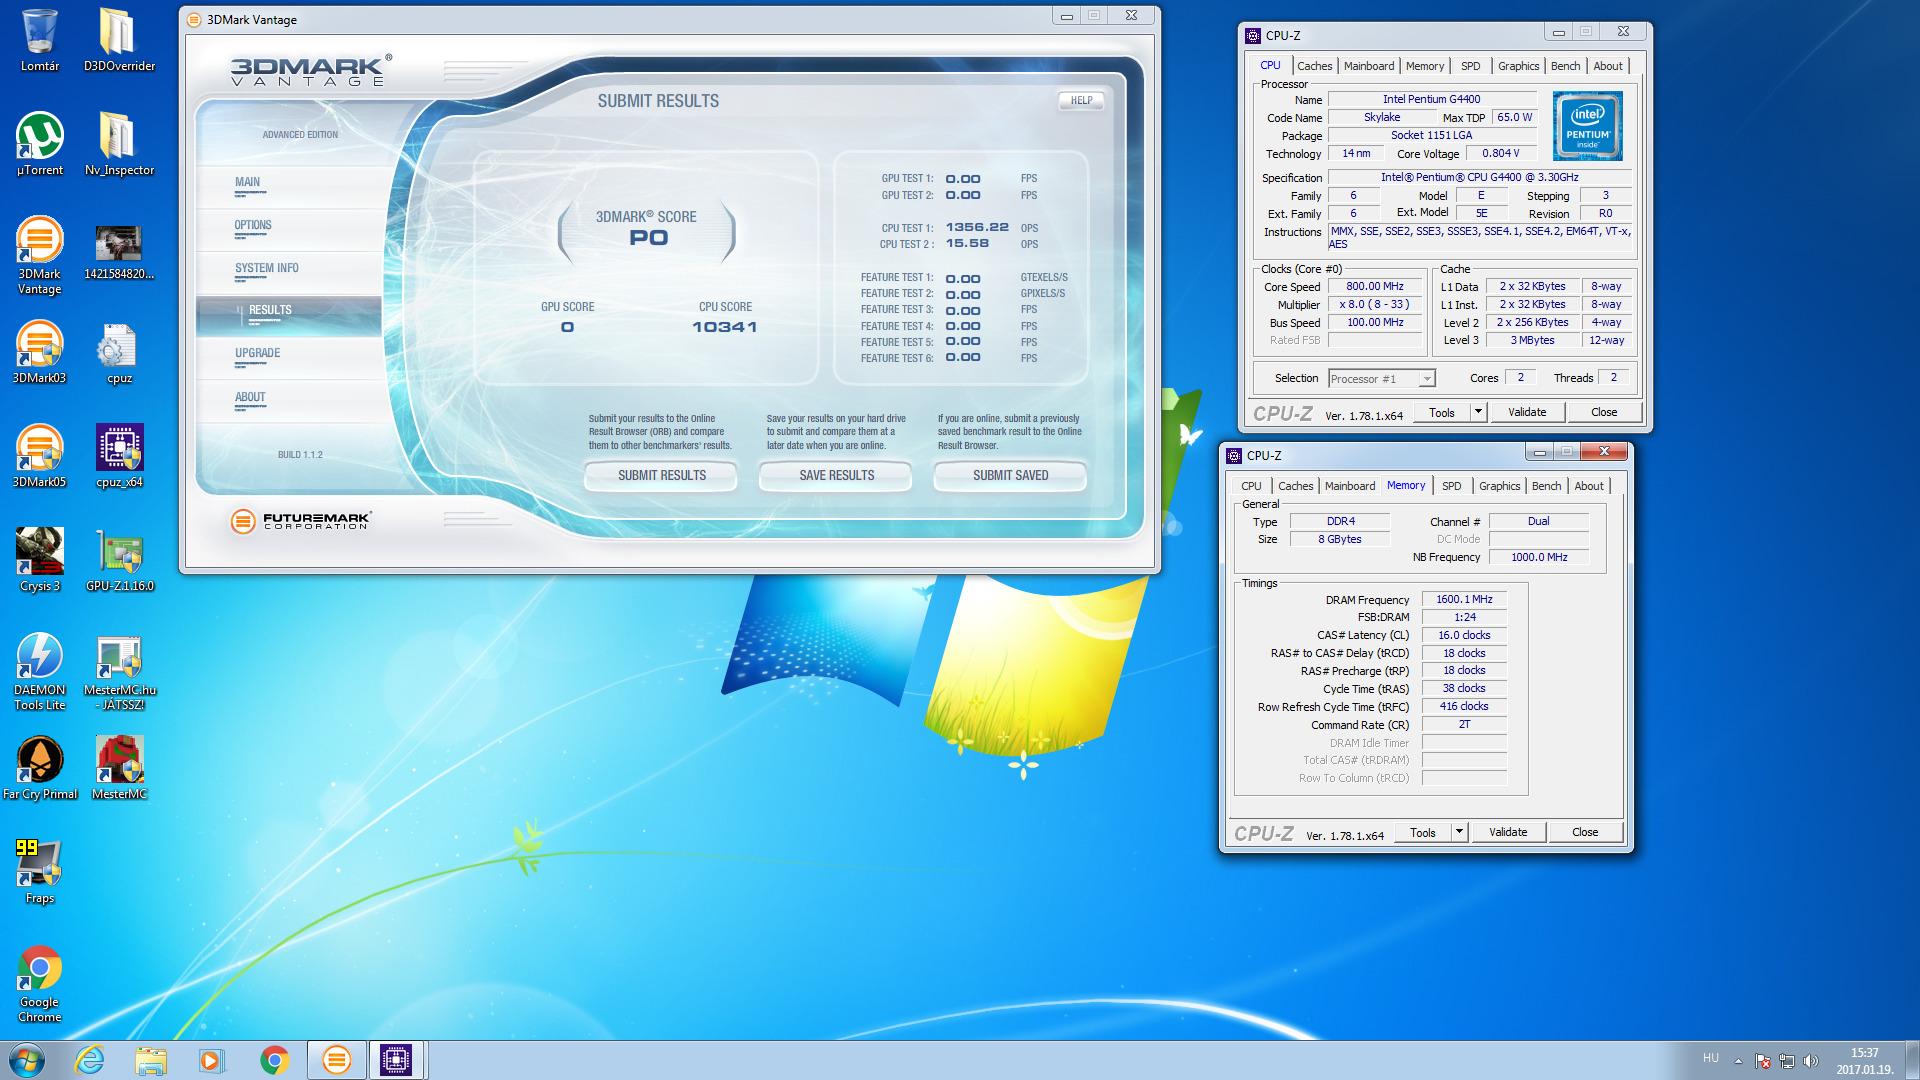Launch the 3DMark05 desktop shortcut
Screen dimensions: 1920x1080
coord(39,450)
